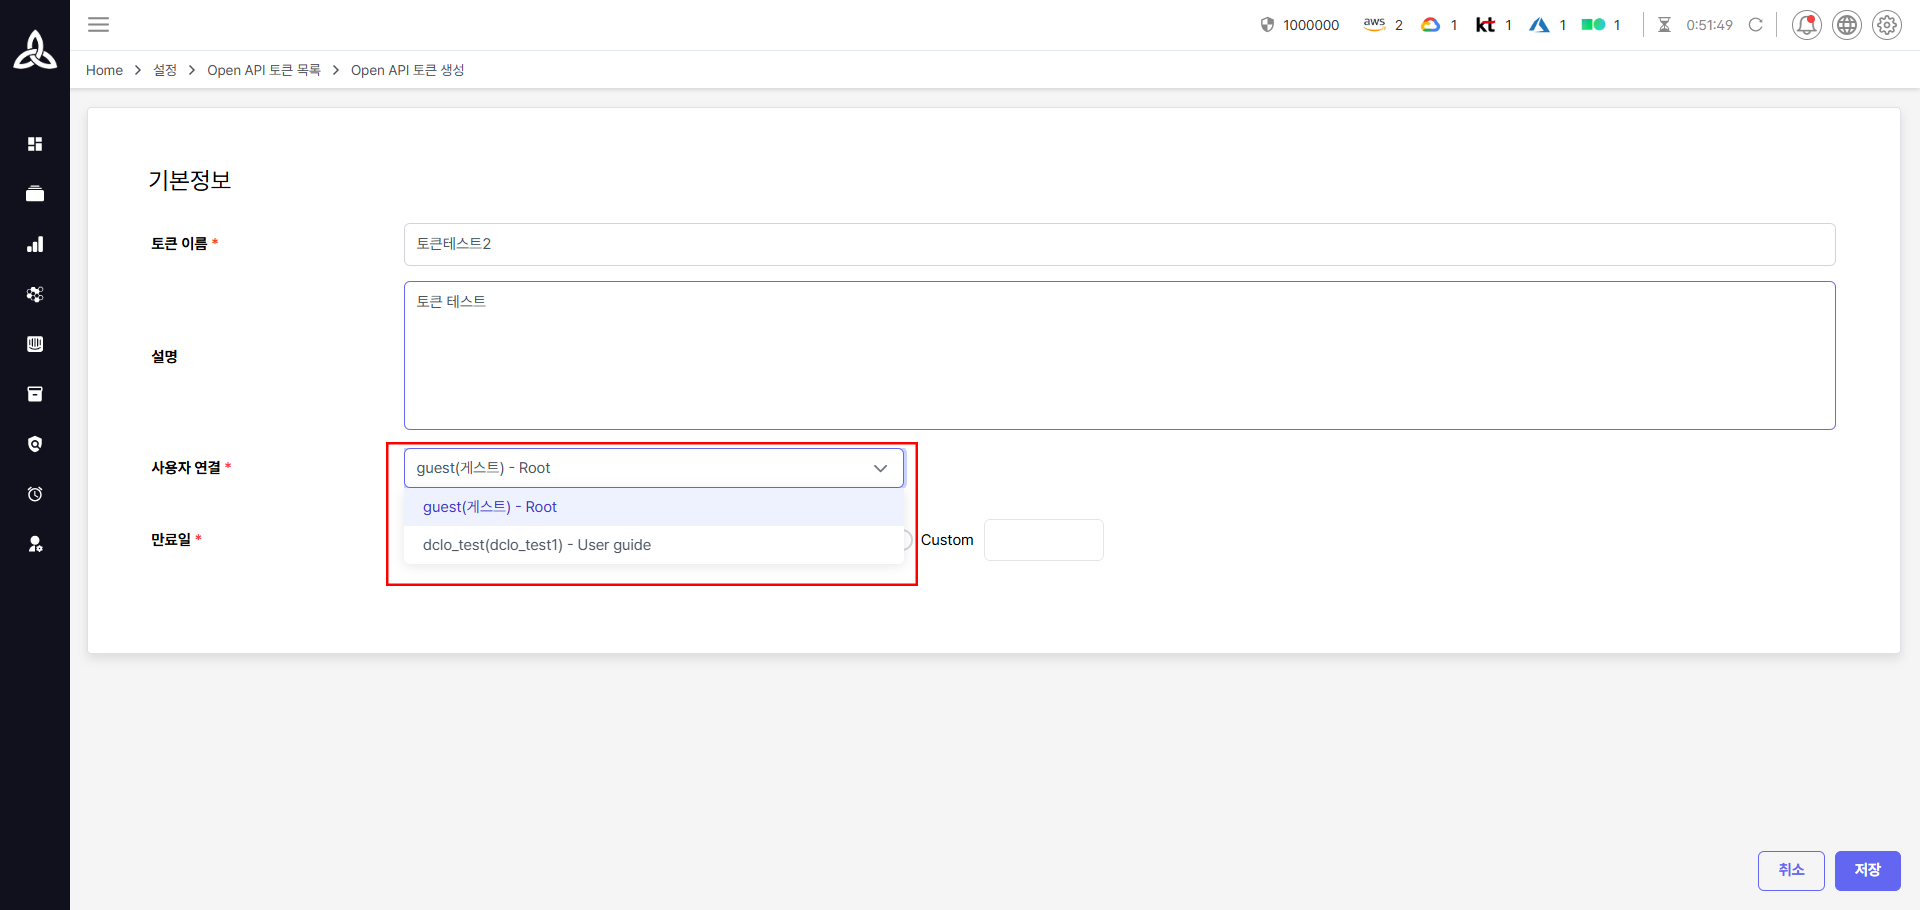Click the 토큰 이름 input field
This screenshot has height=910, width=1920.
point(1119,244)
